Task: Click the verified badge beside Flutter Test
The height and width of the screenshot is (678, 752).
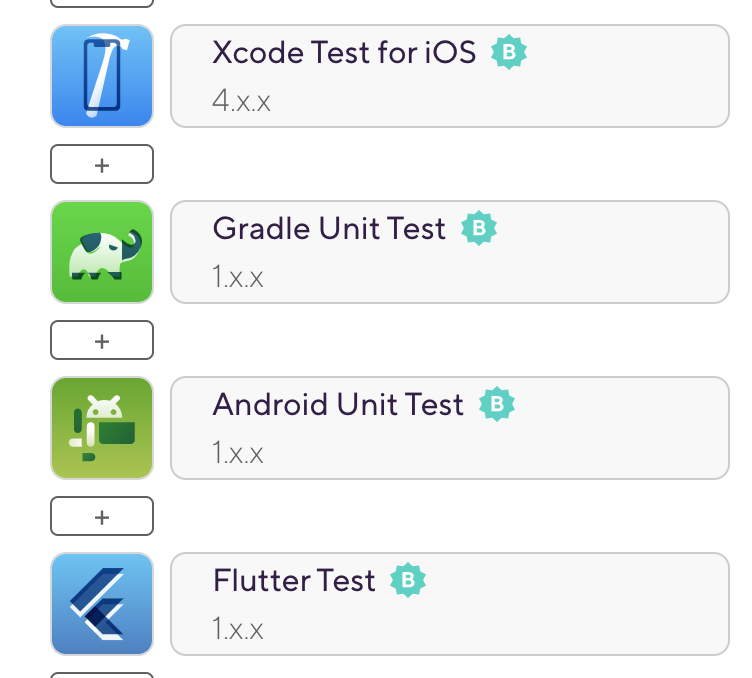Action: point(408,580)
